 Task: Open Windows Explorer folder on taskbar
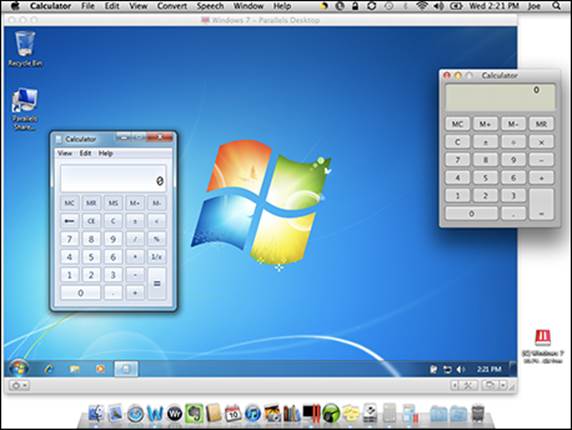click(74, 369)
